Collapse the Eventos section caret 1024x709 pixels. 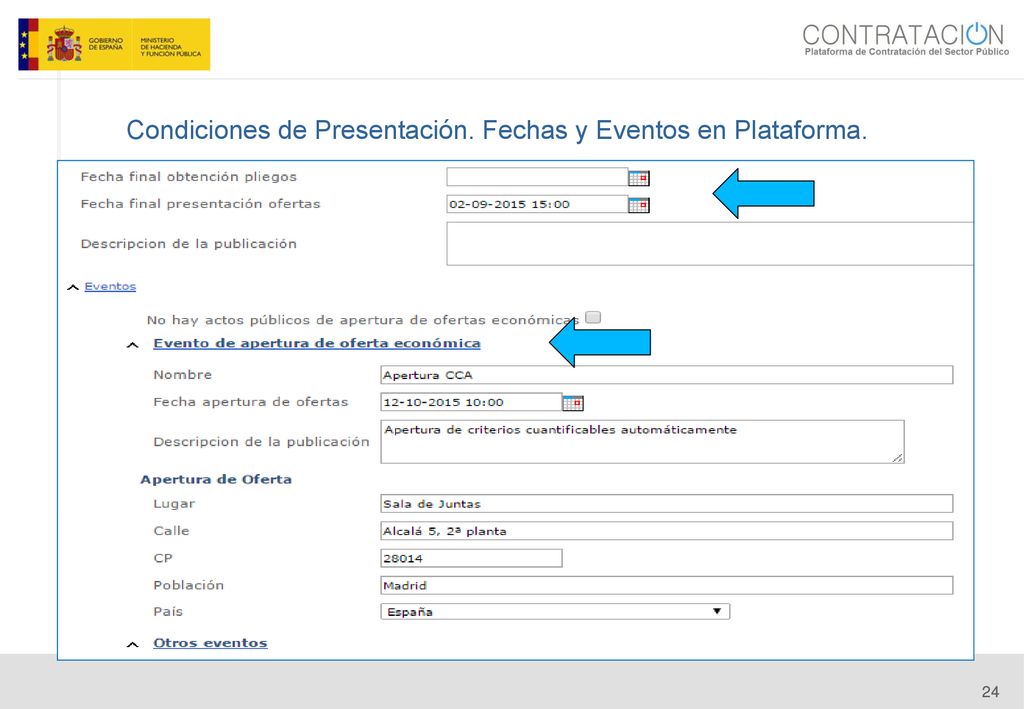click(73, 287)
